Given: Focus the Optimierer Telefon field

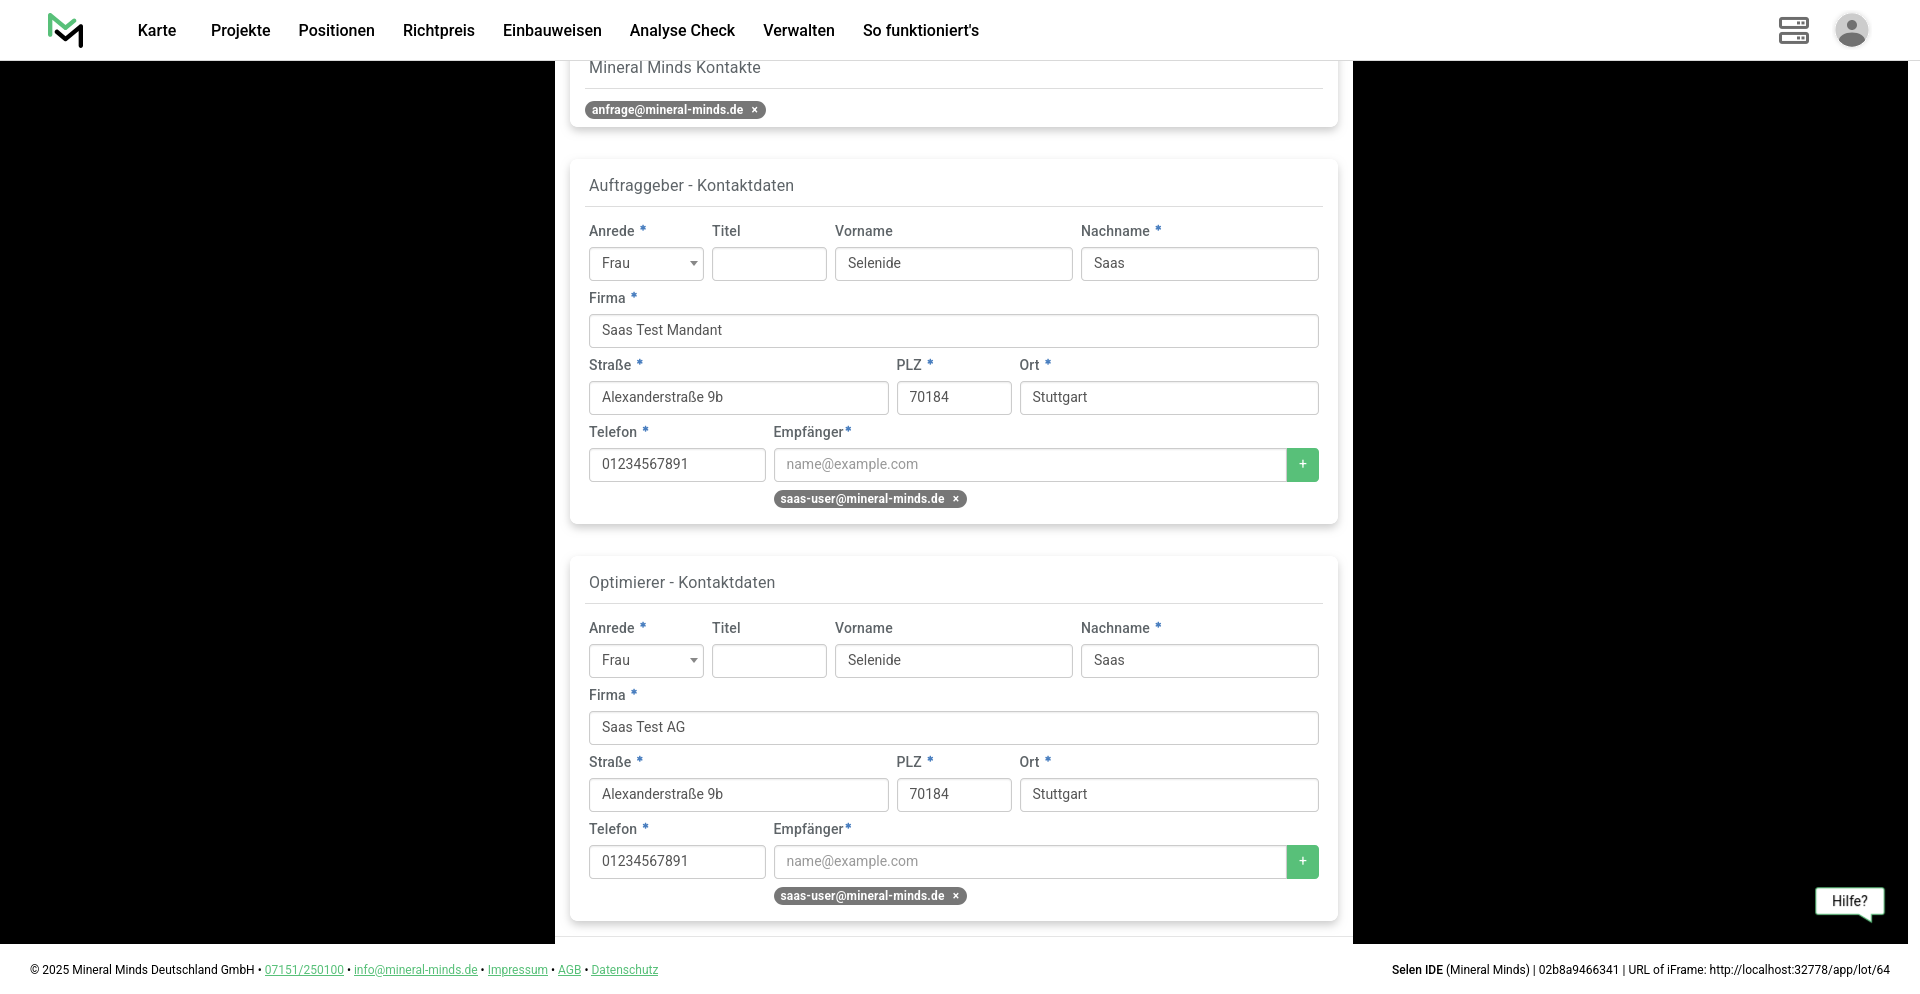Looking at the screenshot, I should [677, 862].
